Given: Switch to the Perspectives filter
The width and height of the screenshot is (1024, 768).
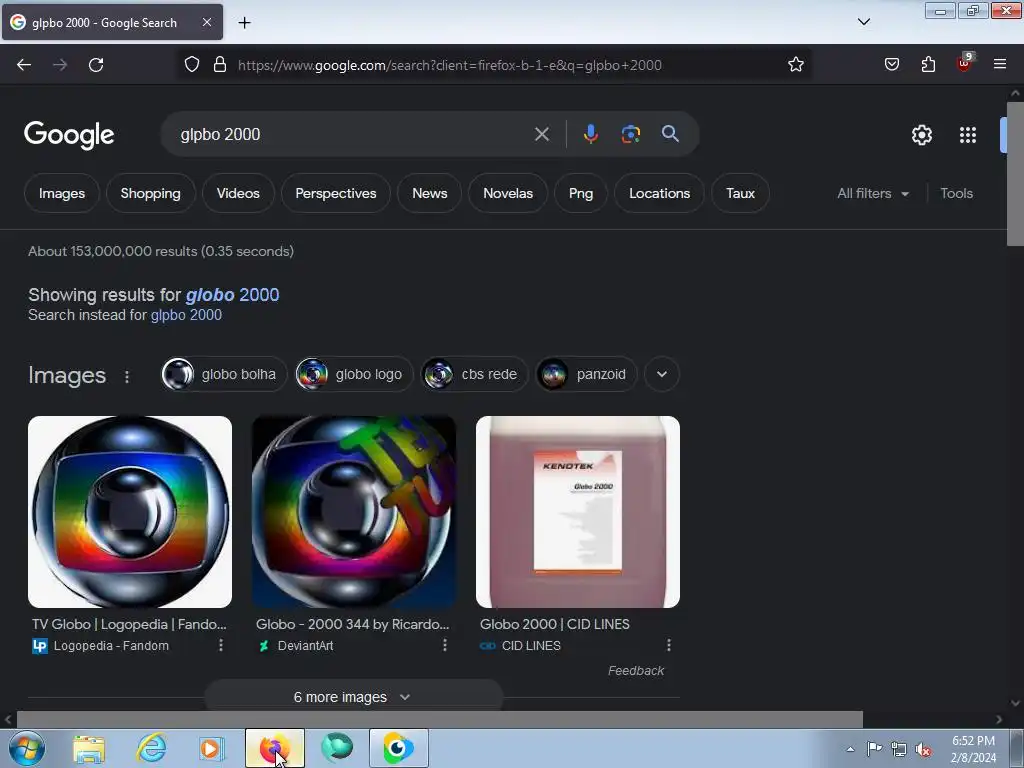Looking at the screenshot, I should pyautogui.click(x=336, y=193).
